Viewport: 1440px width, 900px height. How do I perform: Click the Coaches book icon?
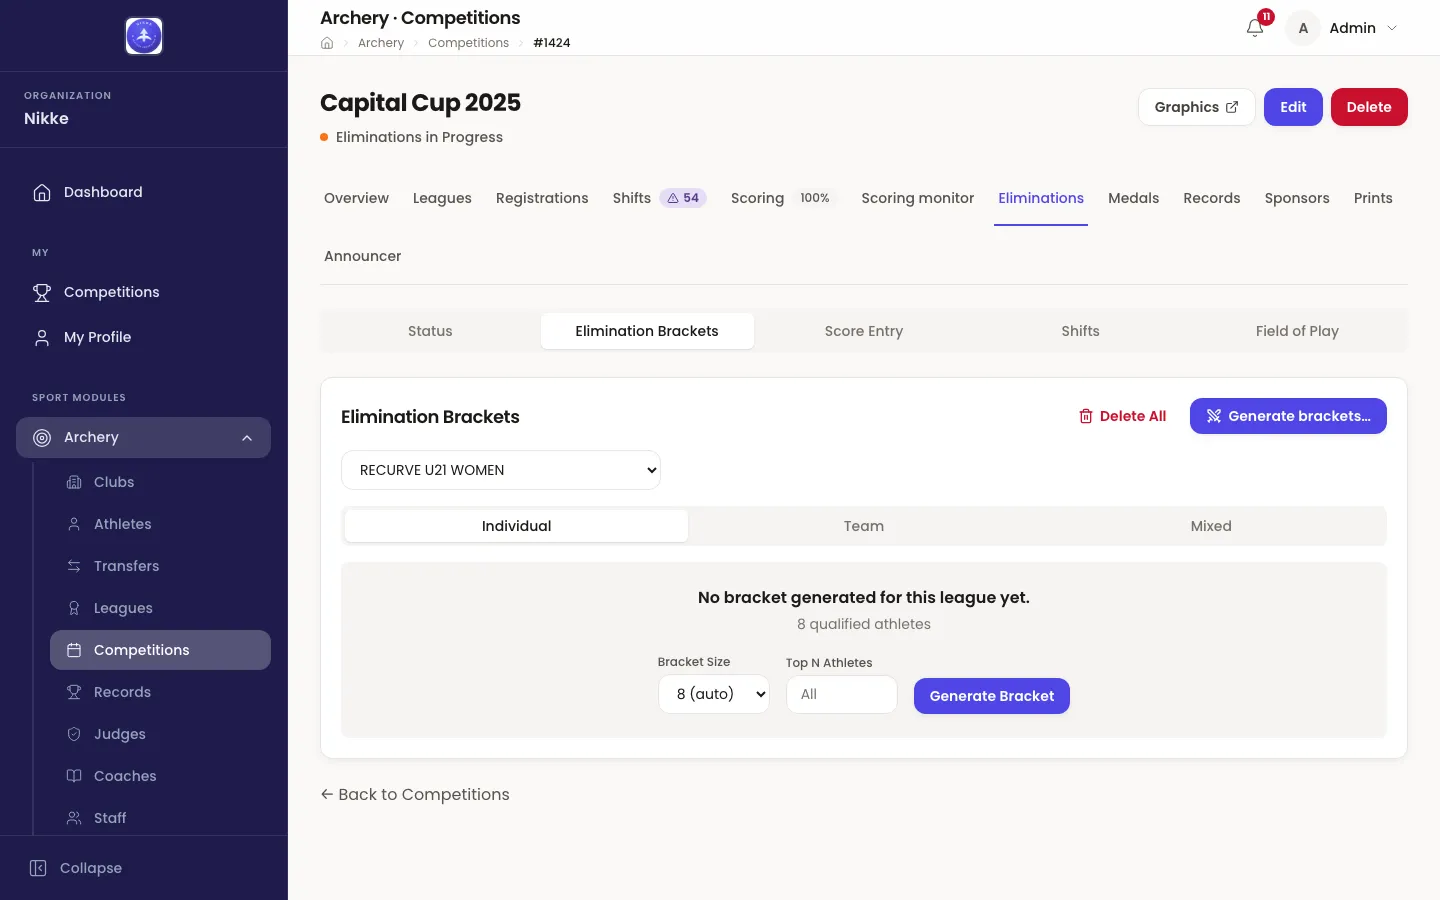click(x=74, y=776)
